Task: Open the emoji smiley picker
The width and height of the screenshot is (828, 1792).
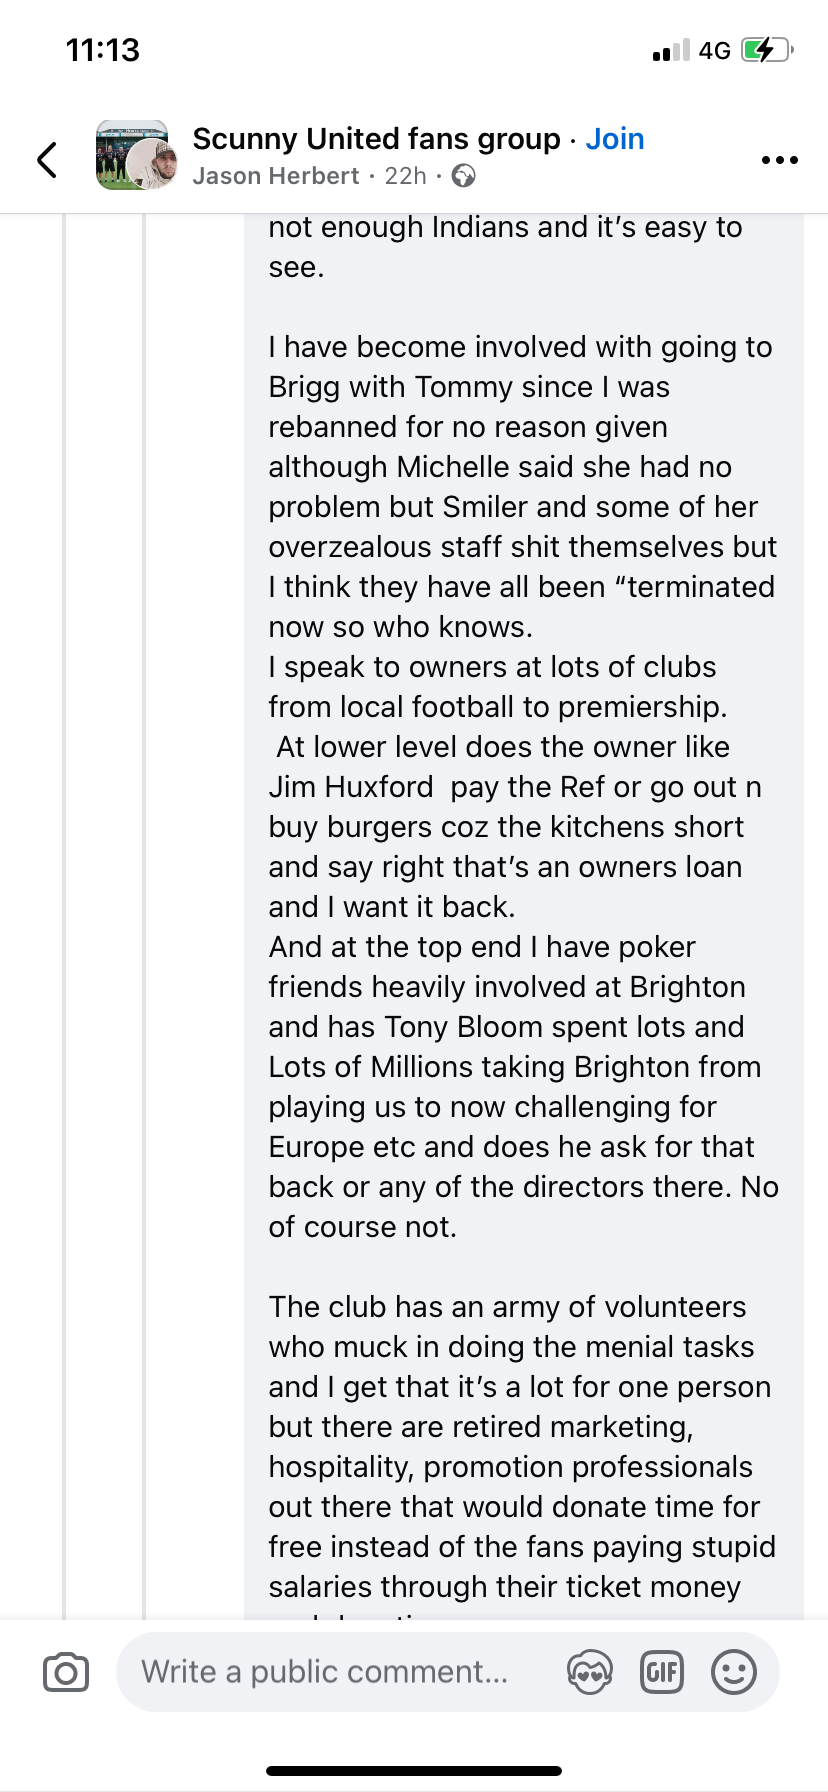Action: (734, 1672)
